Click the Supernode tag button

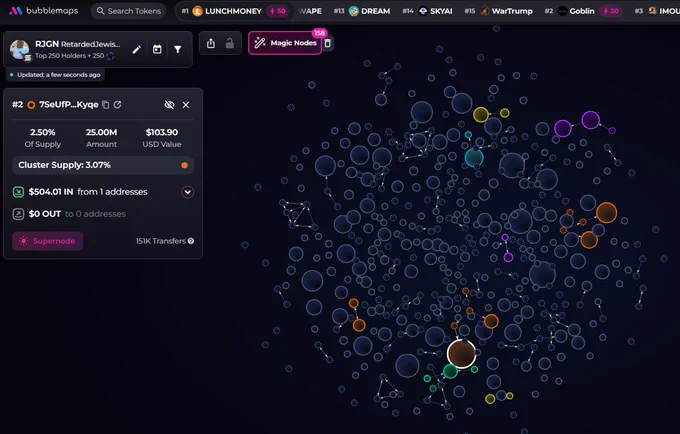(x=48, y=241)
